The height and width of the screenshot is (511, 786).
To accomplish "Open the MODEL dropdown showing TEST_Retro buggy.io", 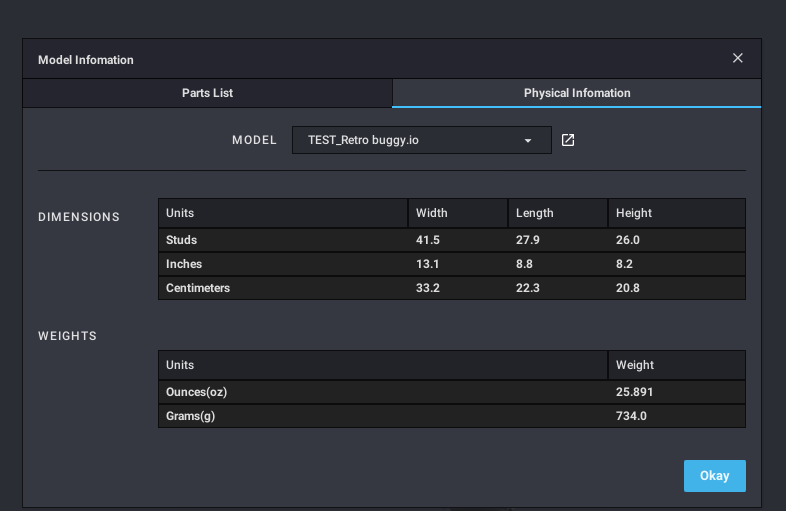I will click(422, 140).
